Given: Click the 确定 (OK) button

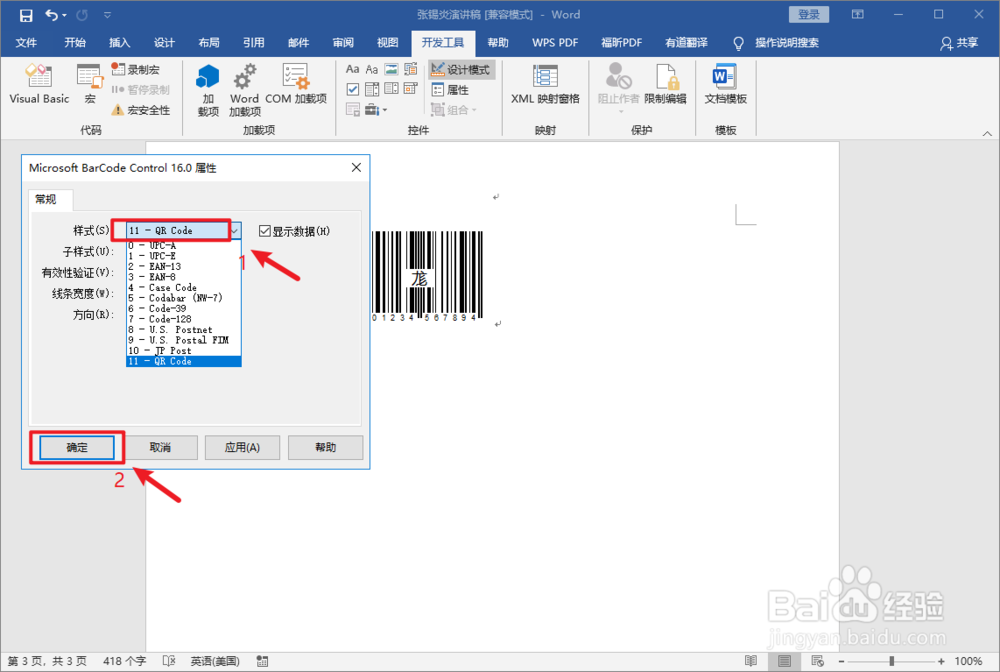Looking at the screenshot, I should pos(77,448).
